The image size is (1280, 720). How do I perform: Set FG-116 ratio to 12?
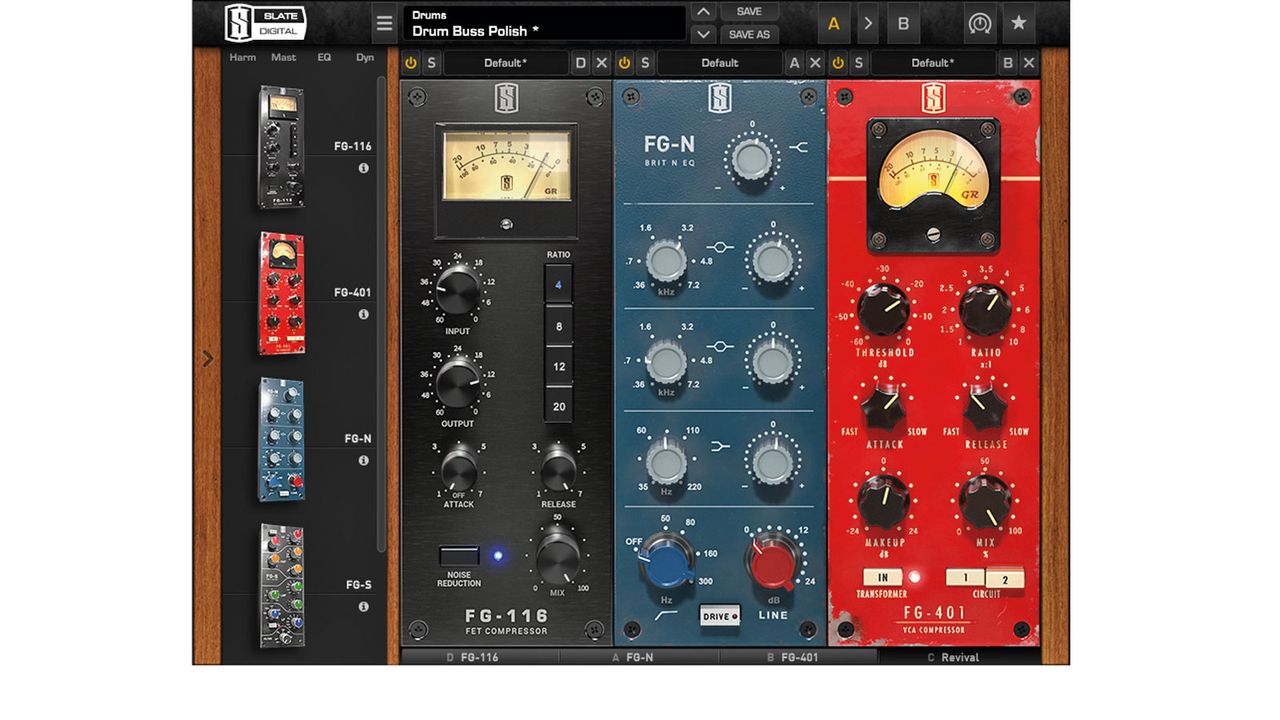558,366
